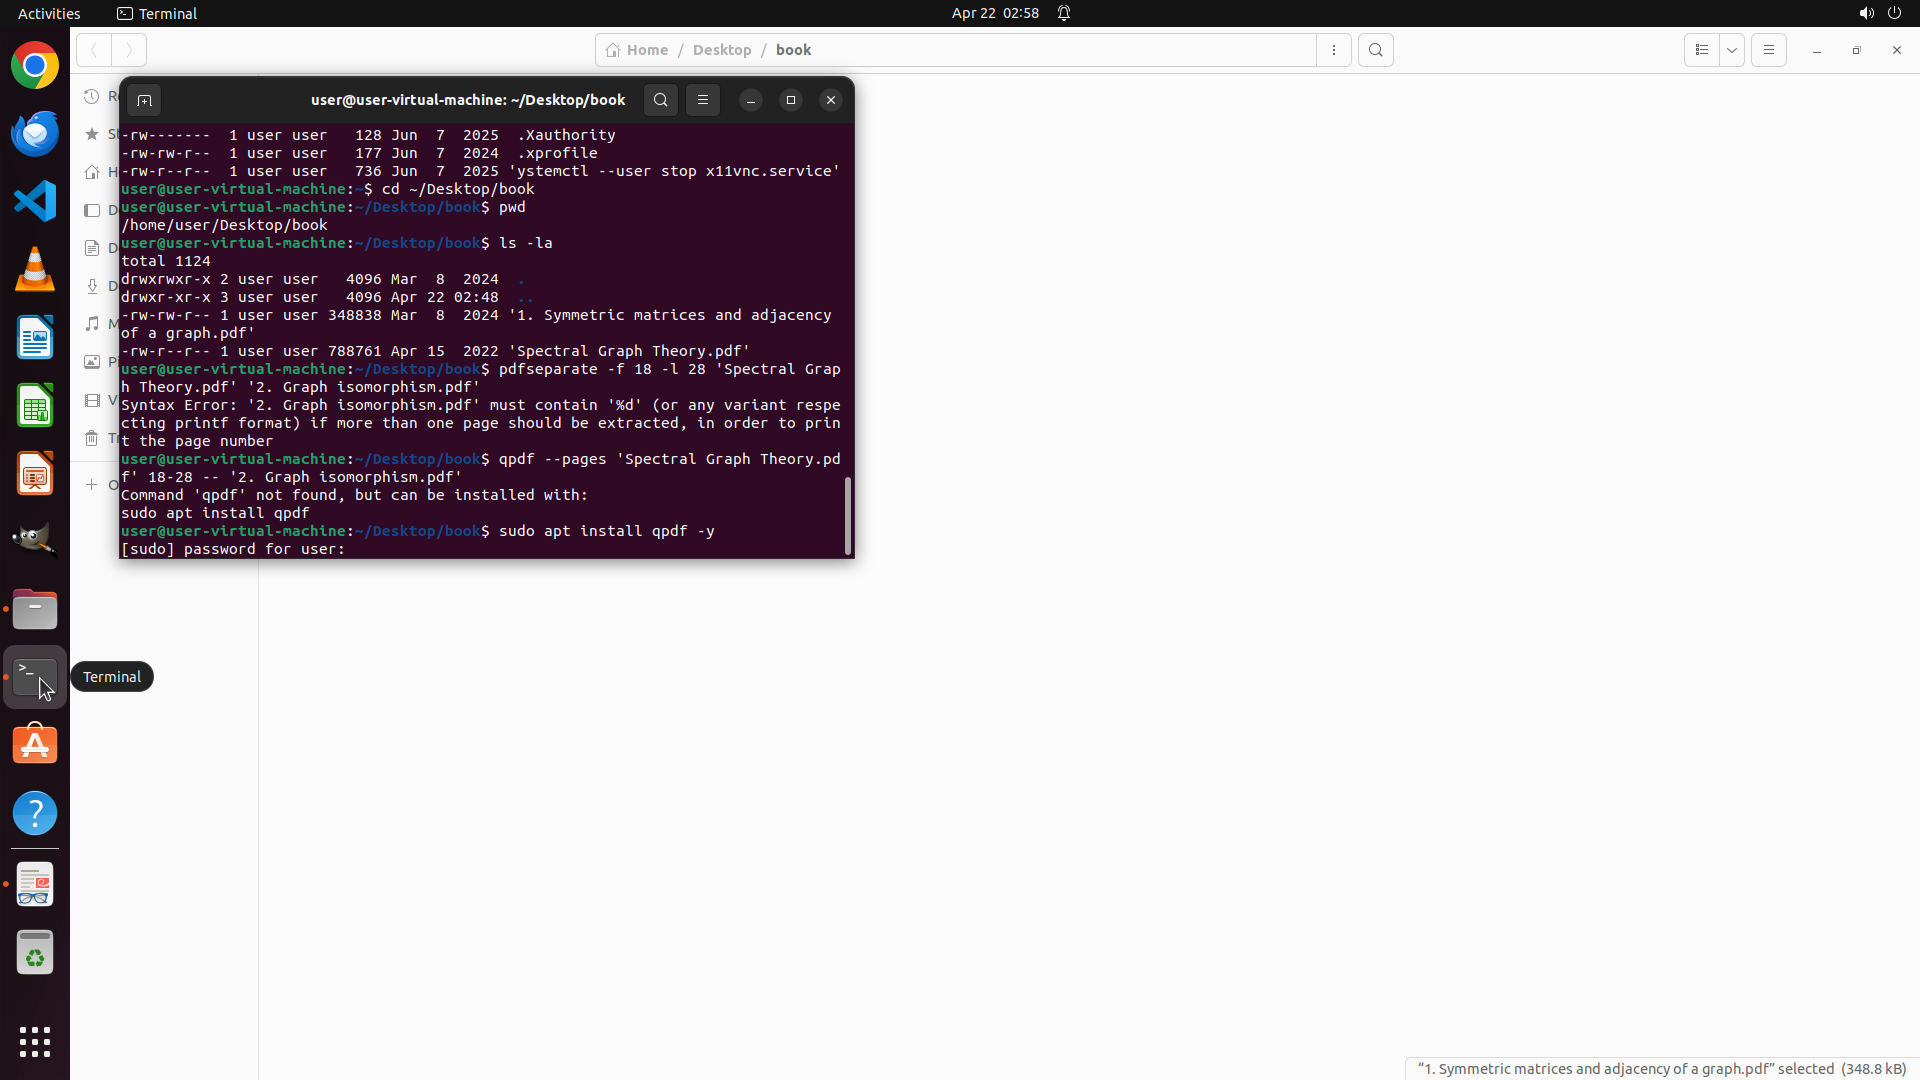Open the Activities overview
Screen dimensions: 1920x1080
point(49,13)
